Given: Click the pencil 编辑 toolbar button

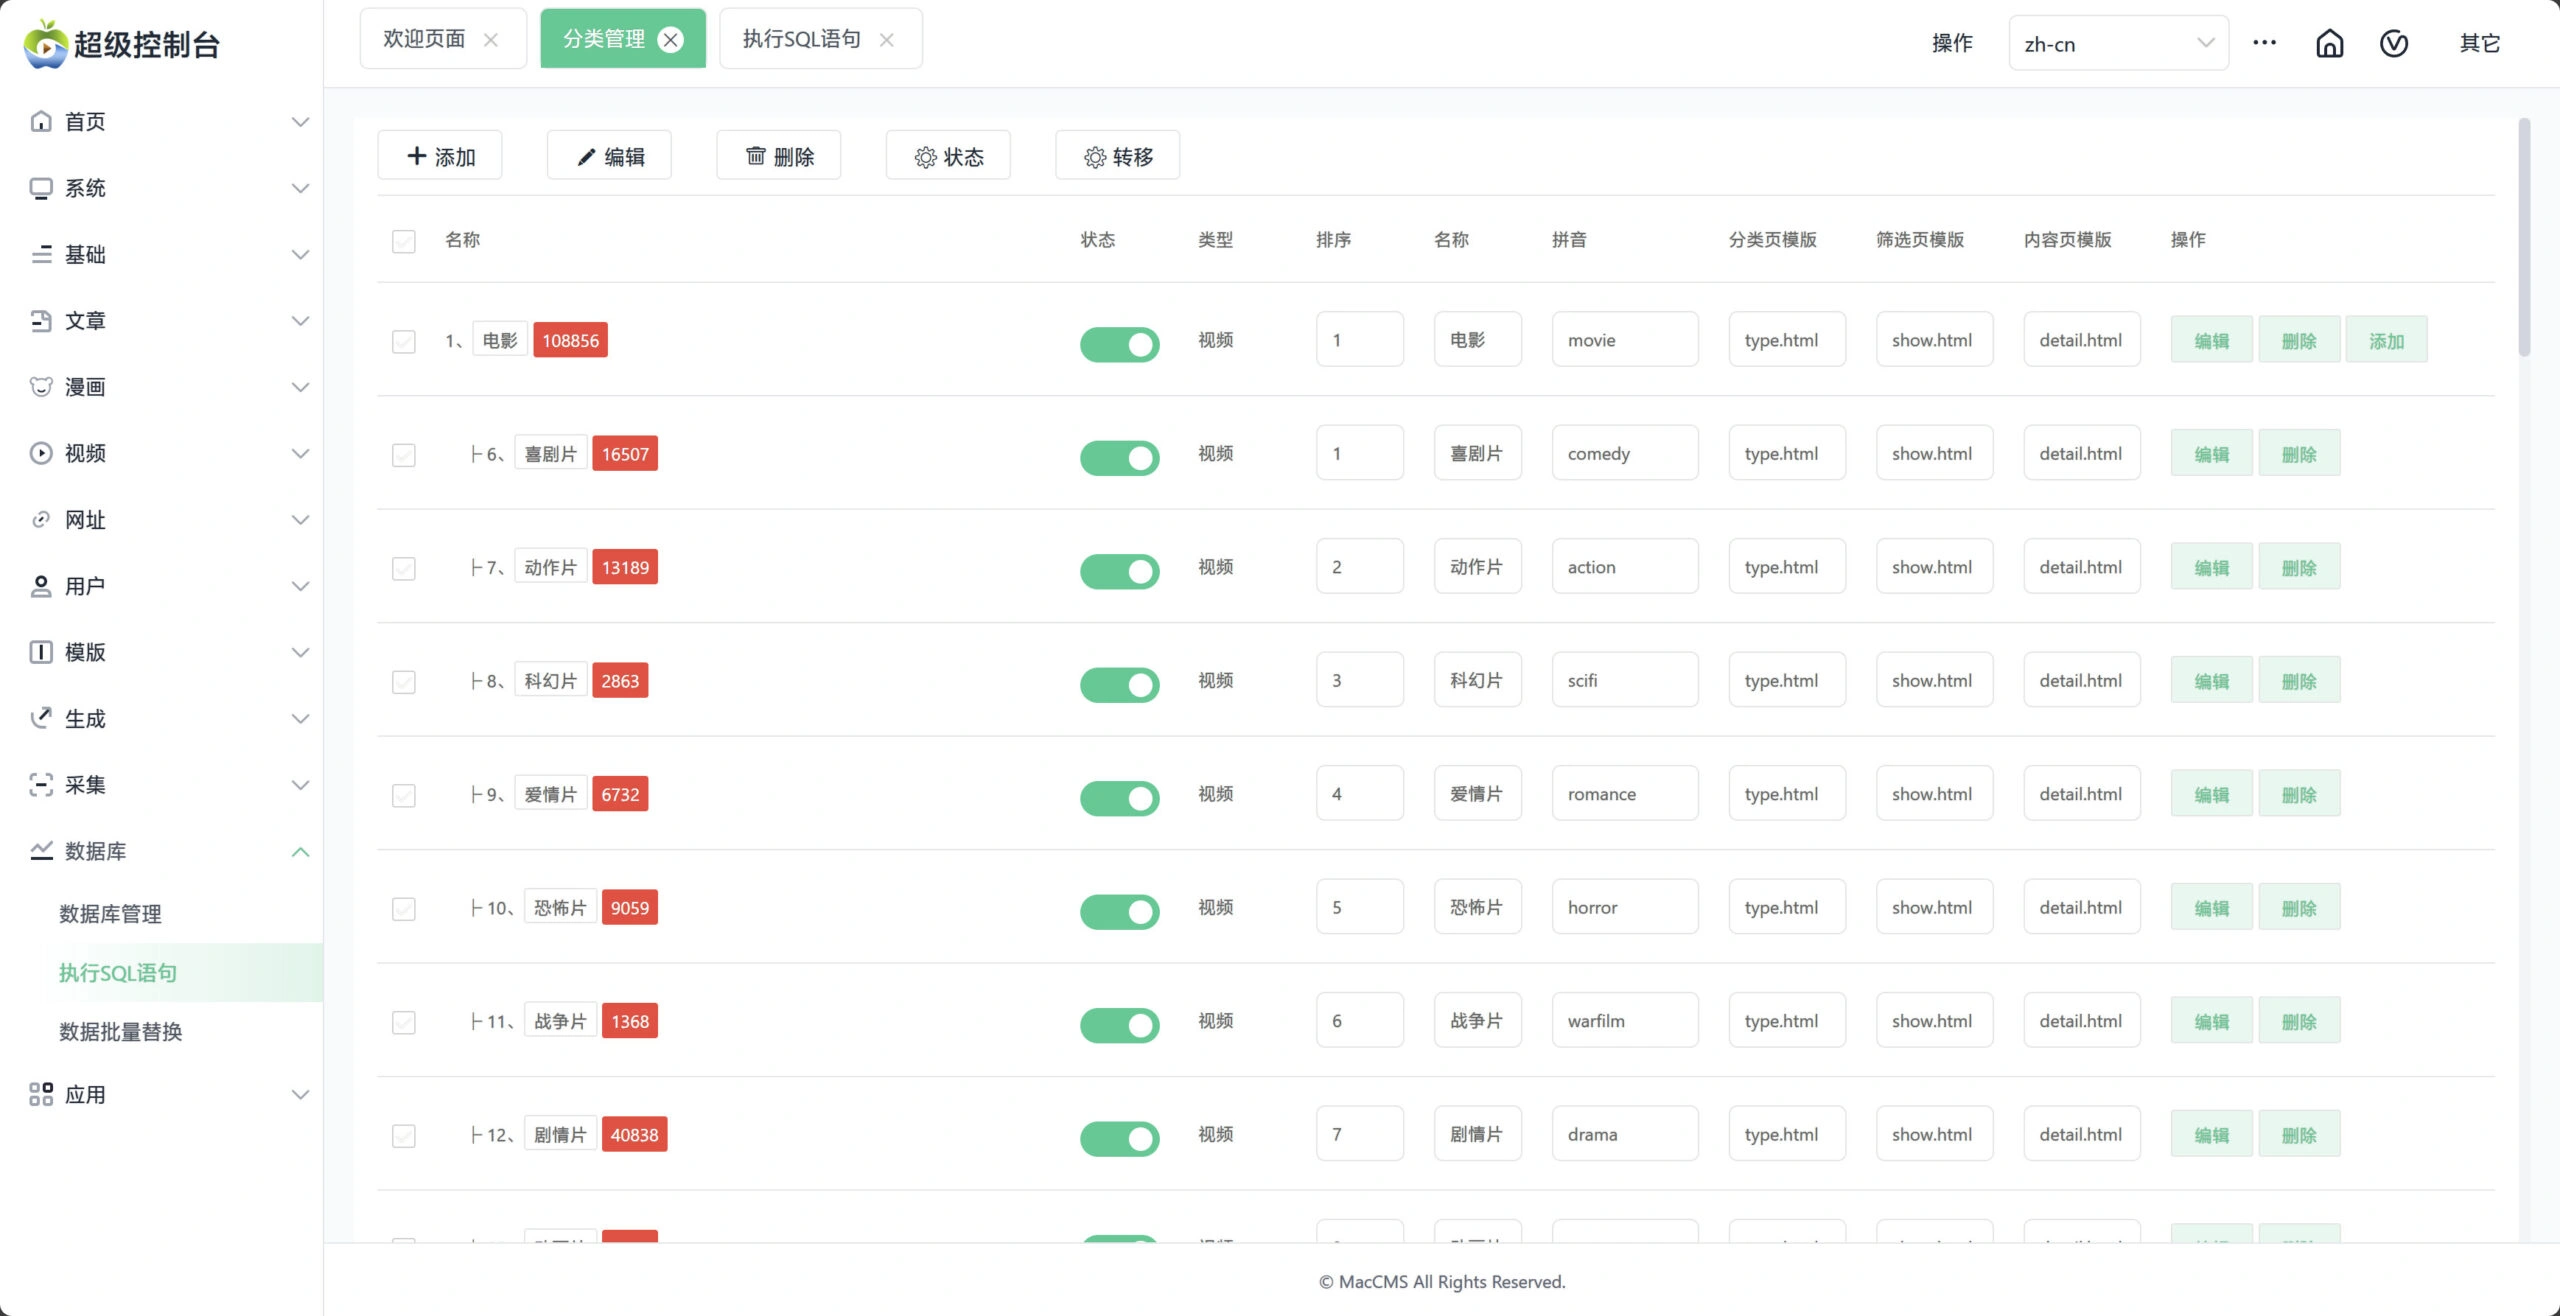Looking at the screenshot, I should (x=609, y=156).
